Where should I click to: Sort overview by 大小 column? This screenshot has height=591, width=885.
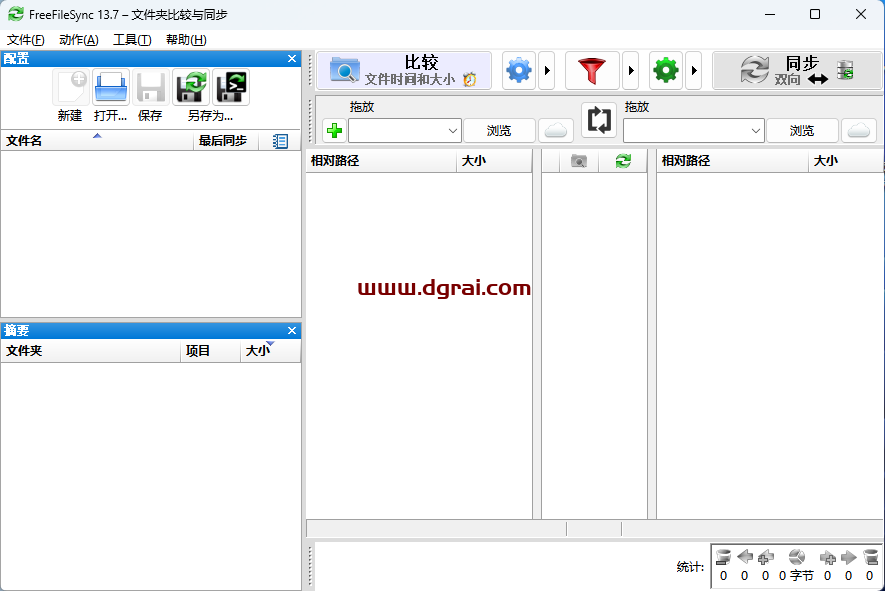270,351
